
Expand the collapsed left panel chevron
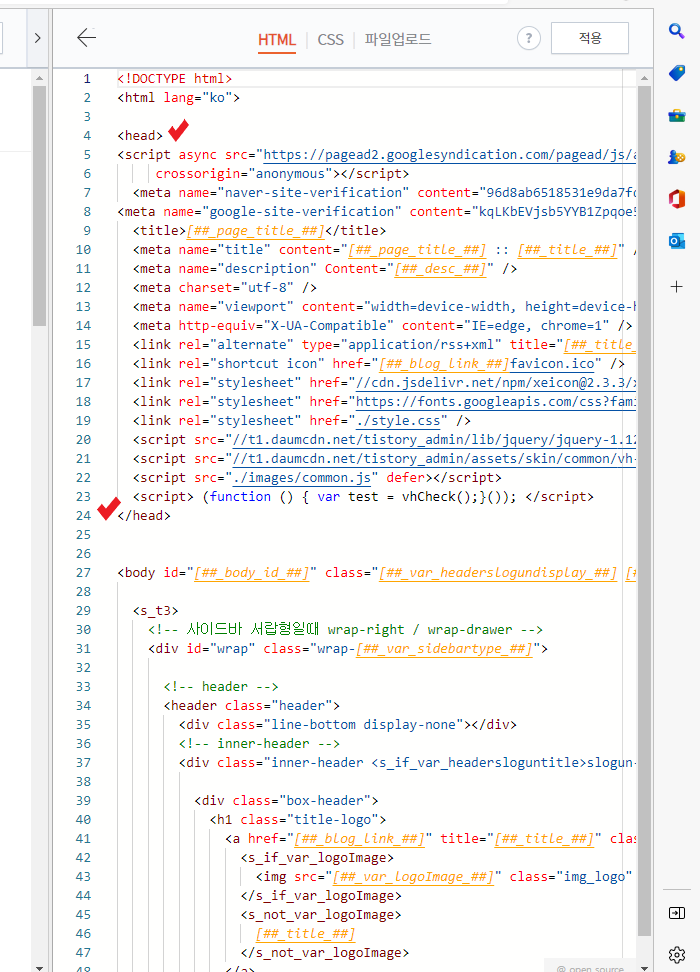(x=38, y=38)
